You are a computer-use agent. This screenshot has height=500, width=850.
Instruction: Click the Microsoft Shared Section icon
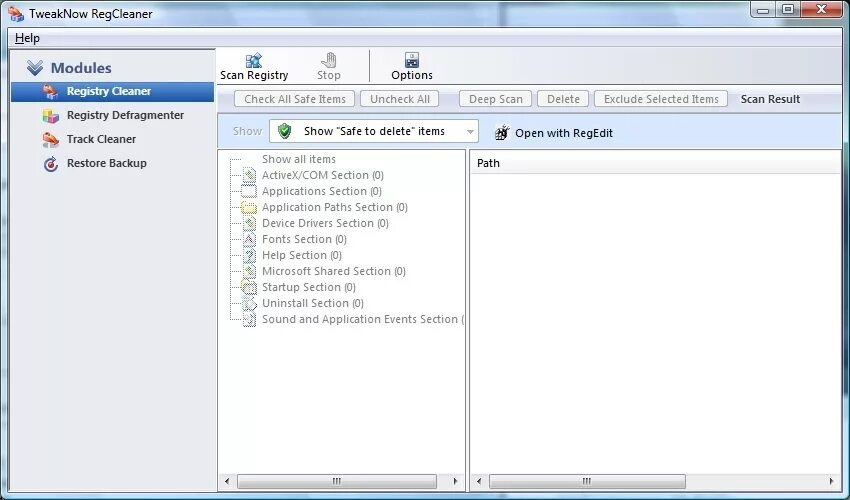(249, 271)
